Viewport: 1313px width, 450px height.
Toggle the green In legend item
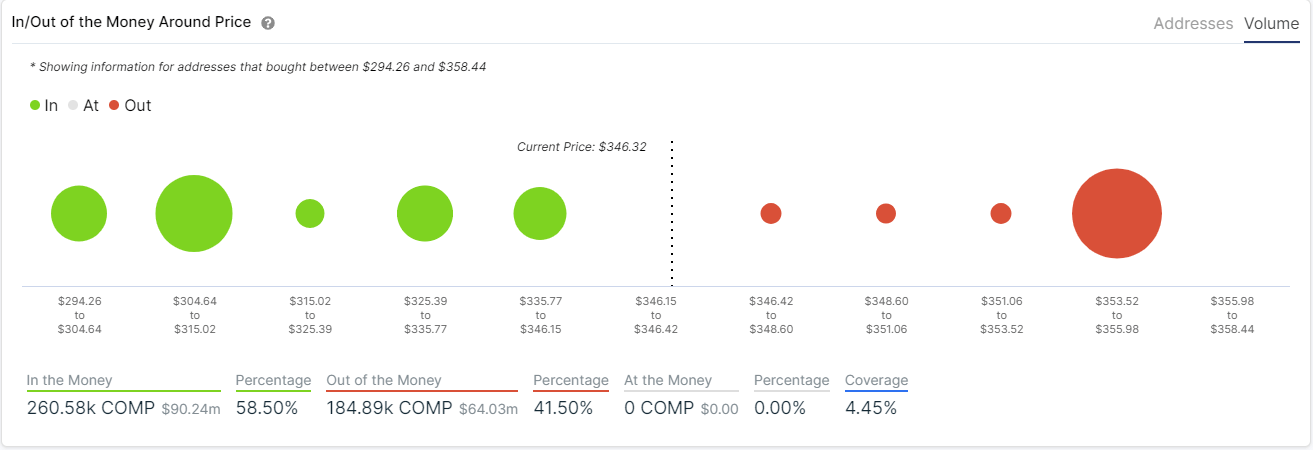[x=44, y=105]
